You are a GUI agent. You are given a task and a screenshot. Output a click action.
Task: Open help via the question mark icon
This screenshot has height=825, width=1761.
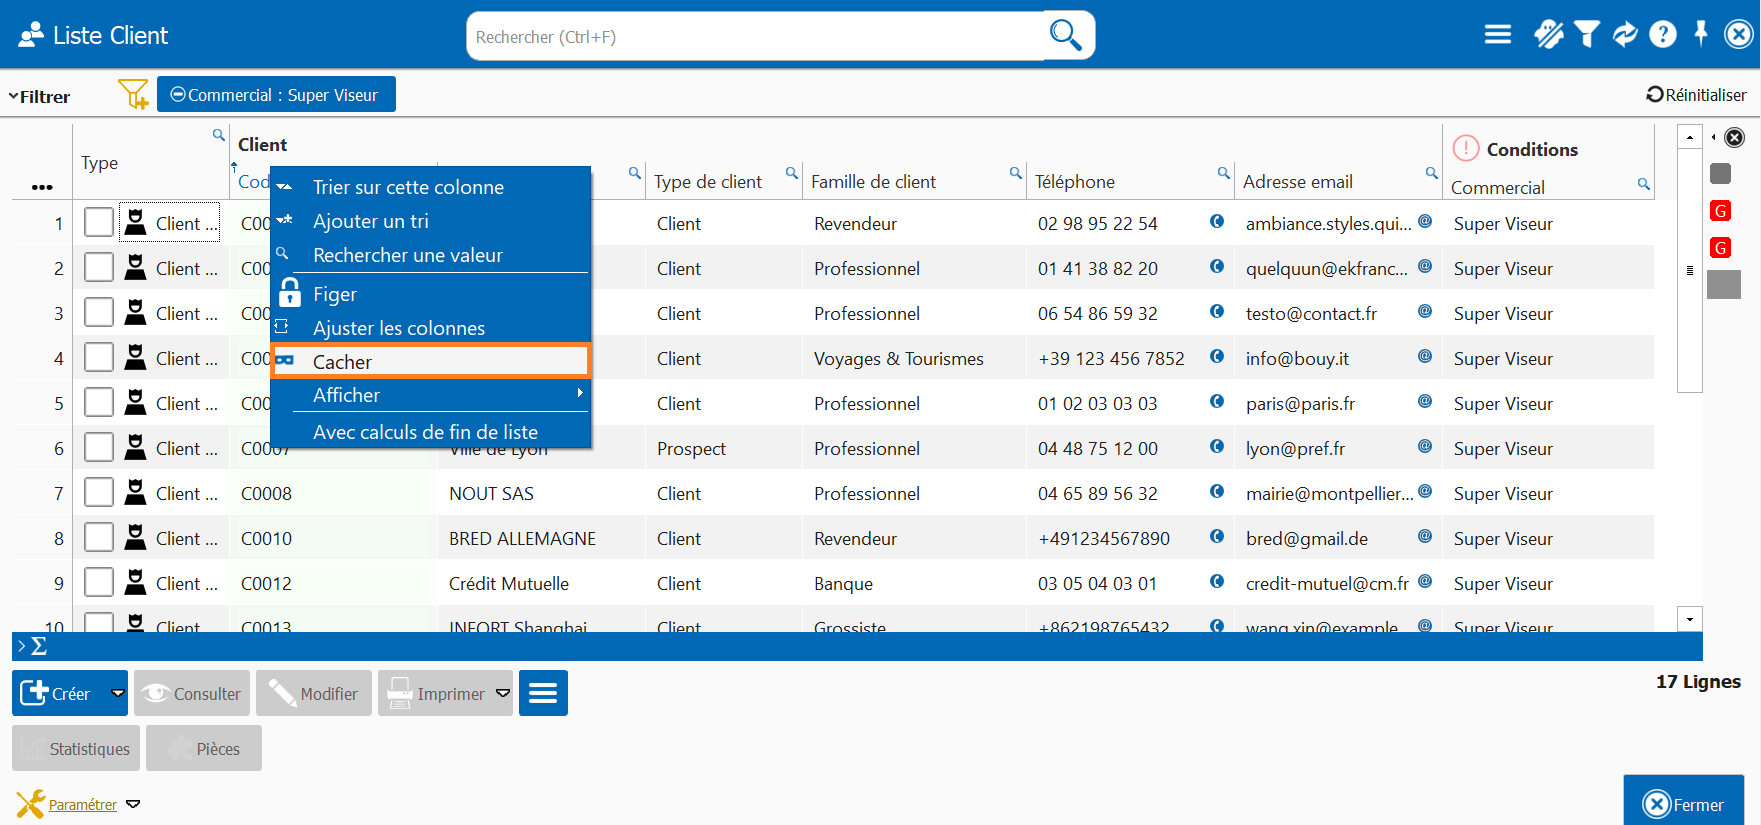click(1662, 35)
